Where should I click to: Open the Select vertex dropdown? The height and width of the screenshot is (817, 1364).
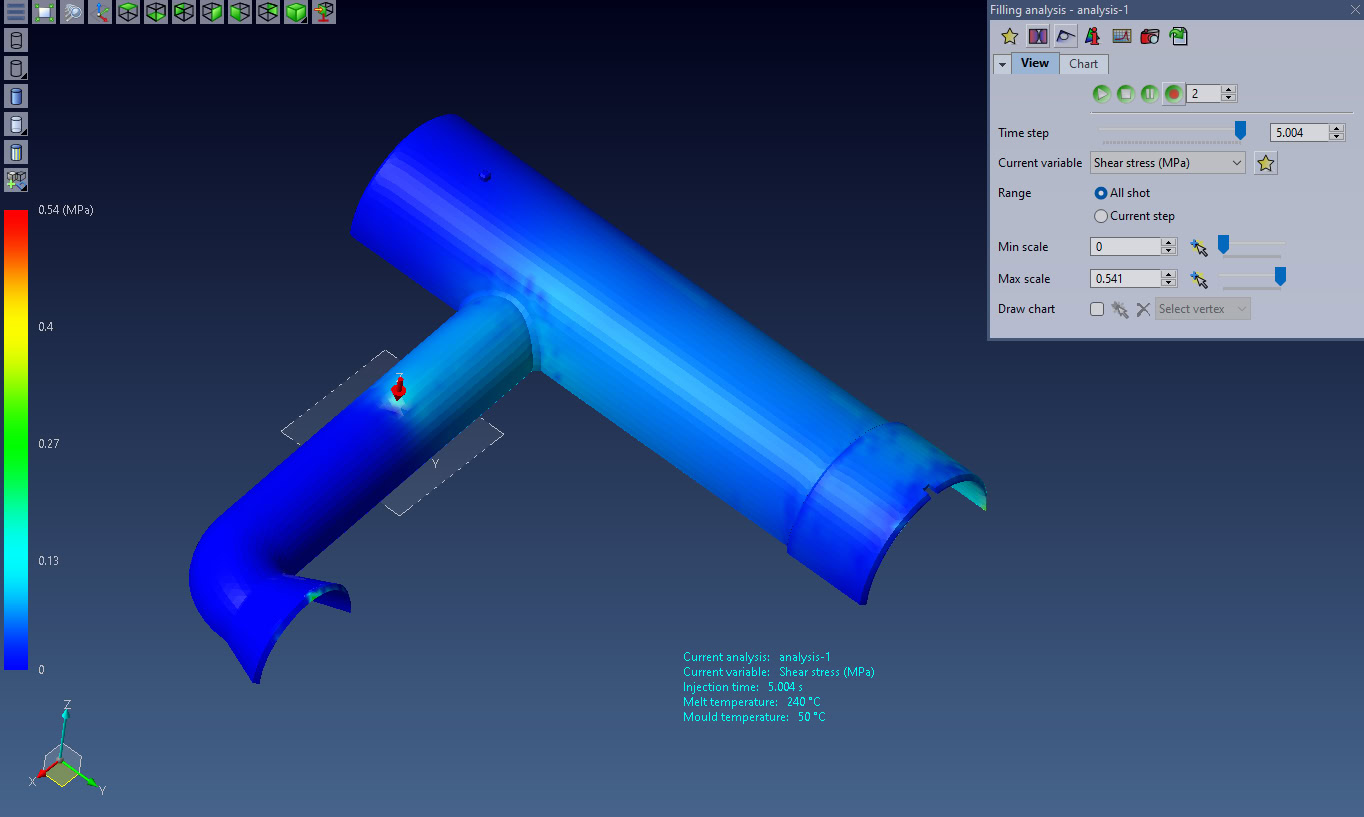[x=1202, y=309]
